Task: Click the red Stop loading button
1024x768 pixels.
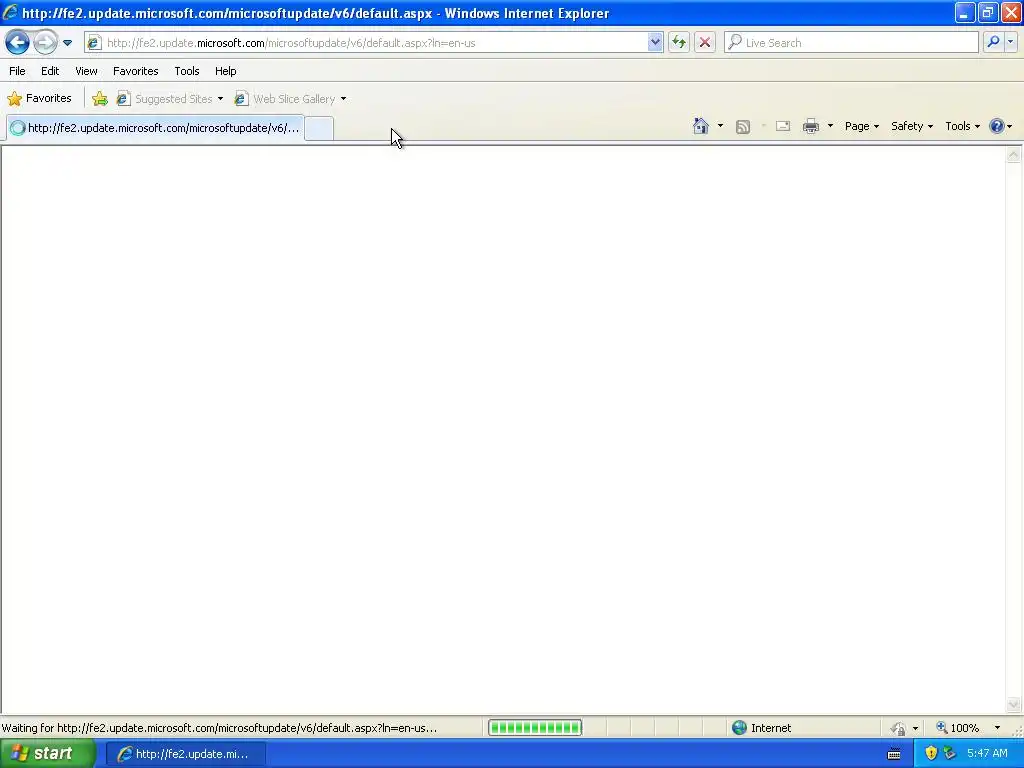Action: [x=705, y=43]
